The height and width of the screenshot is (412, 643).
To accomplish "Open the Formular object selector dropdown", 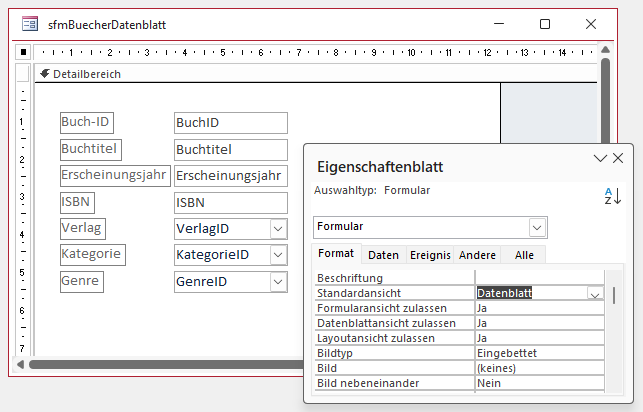I will [537, 228].
